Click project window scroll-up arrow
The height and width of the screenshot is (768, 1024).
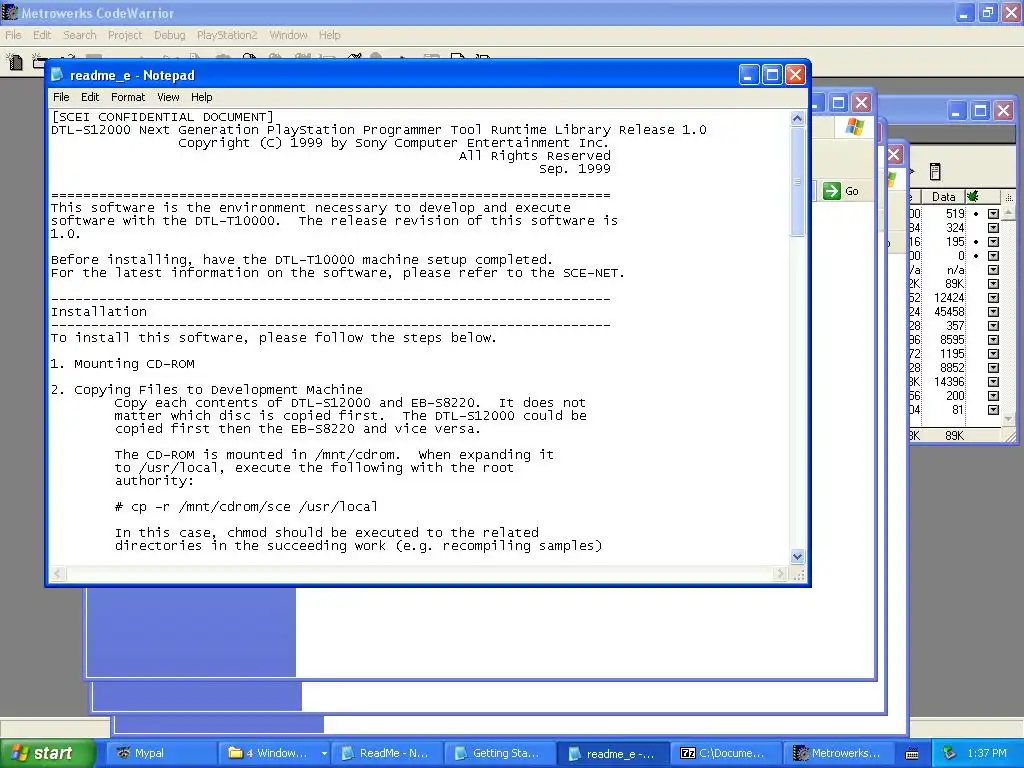point(1008,214)
